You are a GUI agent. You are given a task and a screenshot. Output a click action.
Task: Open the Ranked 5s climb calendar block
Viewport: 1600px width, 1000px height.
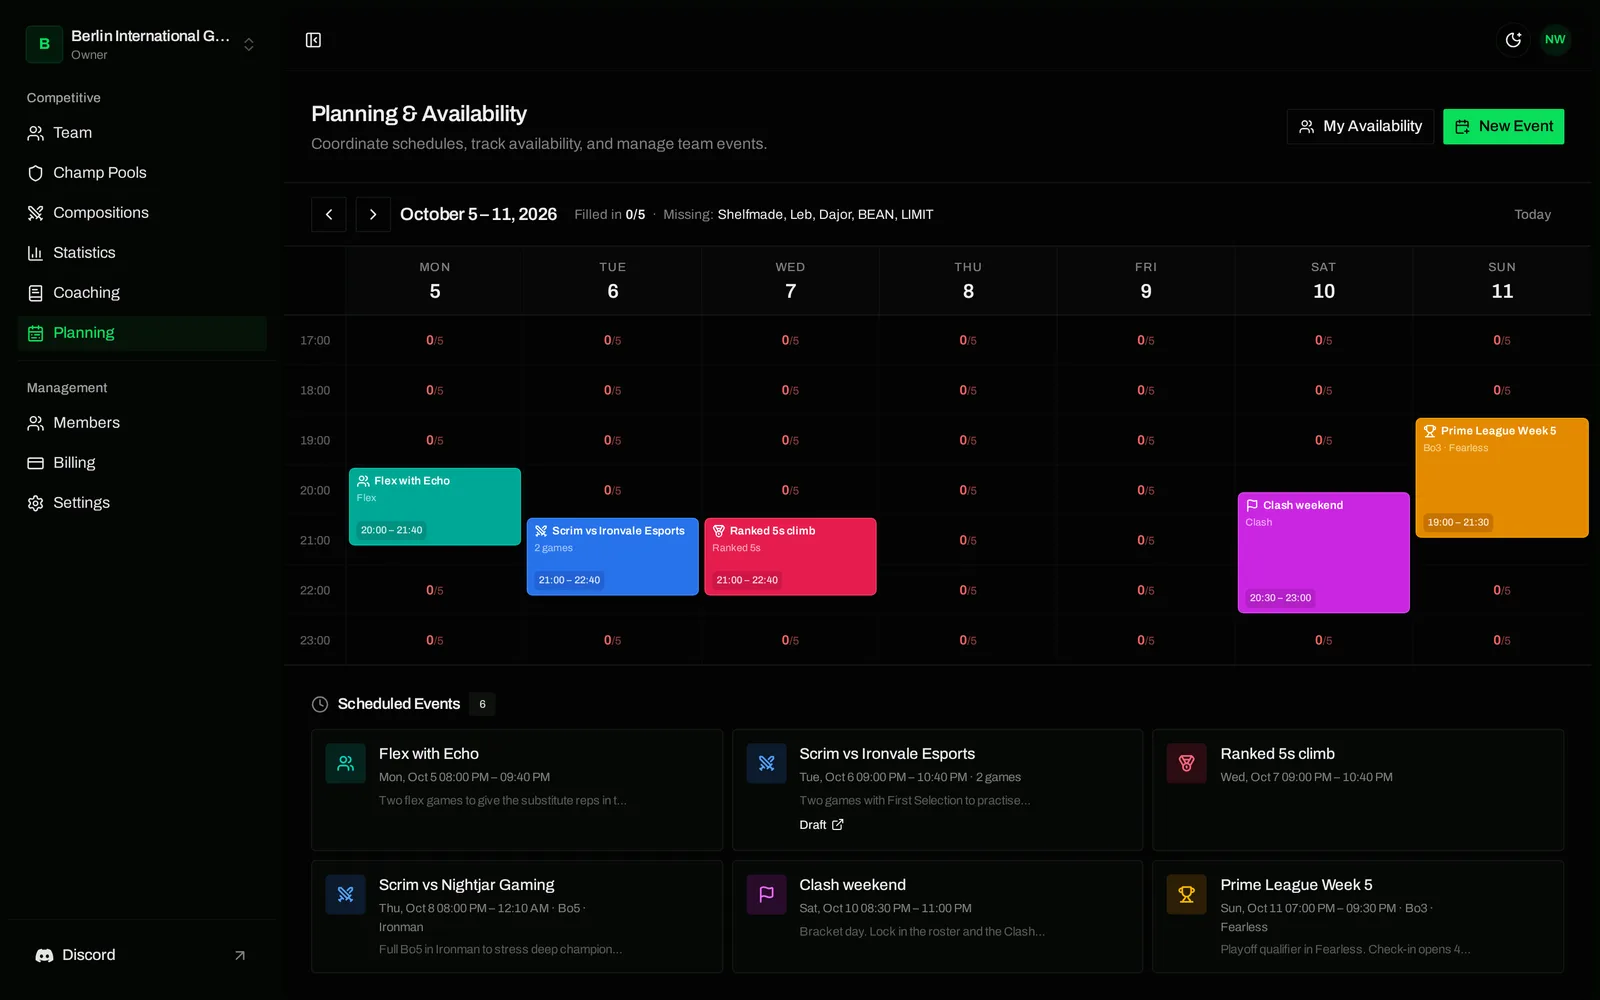click(x=791, y=556)
